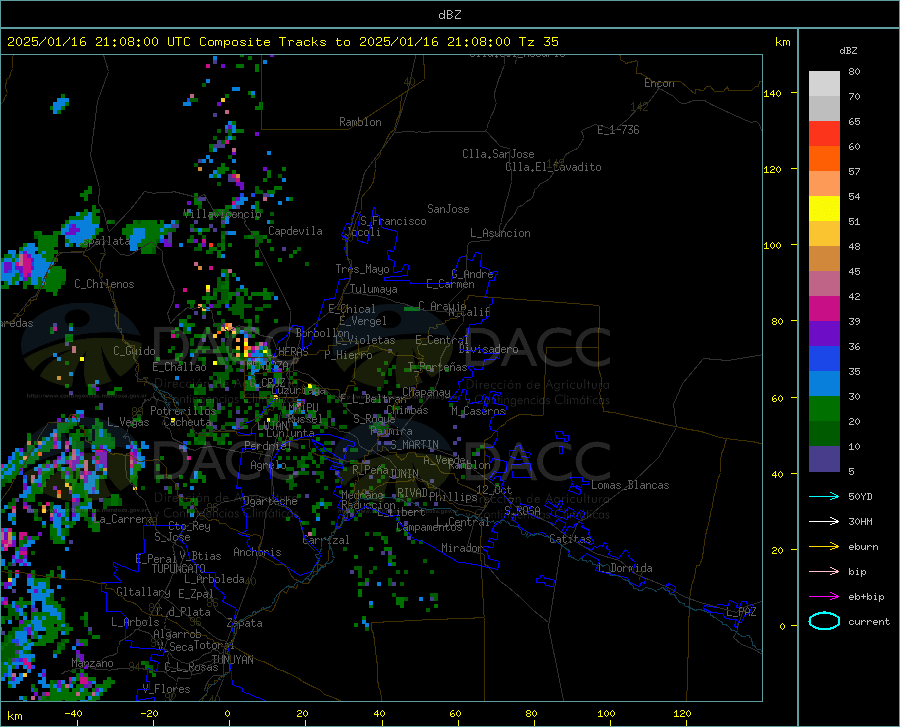Screen dimensions: 900x727
Task: Click the 'Clla.El_Cavadito' map label
Action: pyautogui.click(x=553, y=167)
